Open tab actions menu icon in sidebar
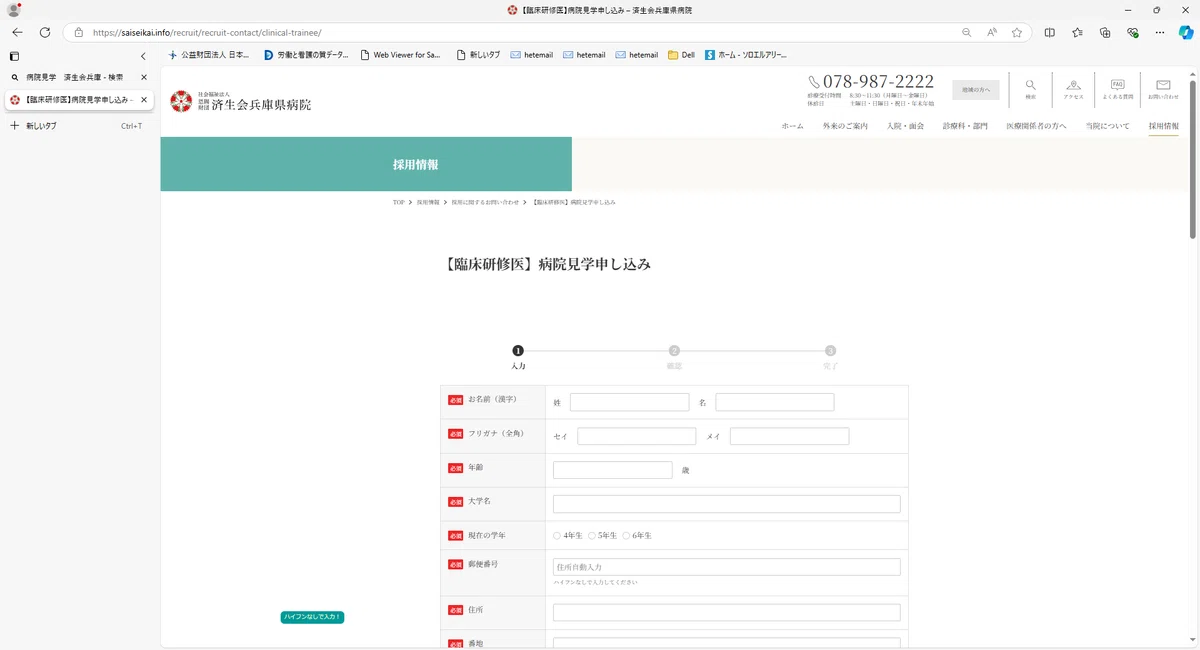Viewport: 1200px width, 650px height. tap(14, 56)
